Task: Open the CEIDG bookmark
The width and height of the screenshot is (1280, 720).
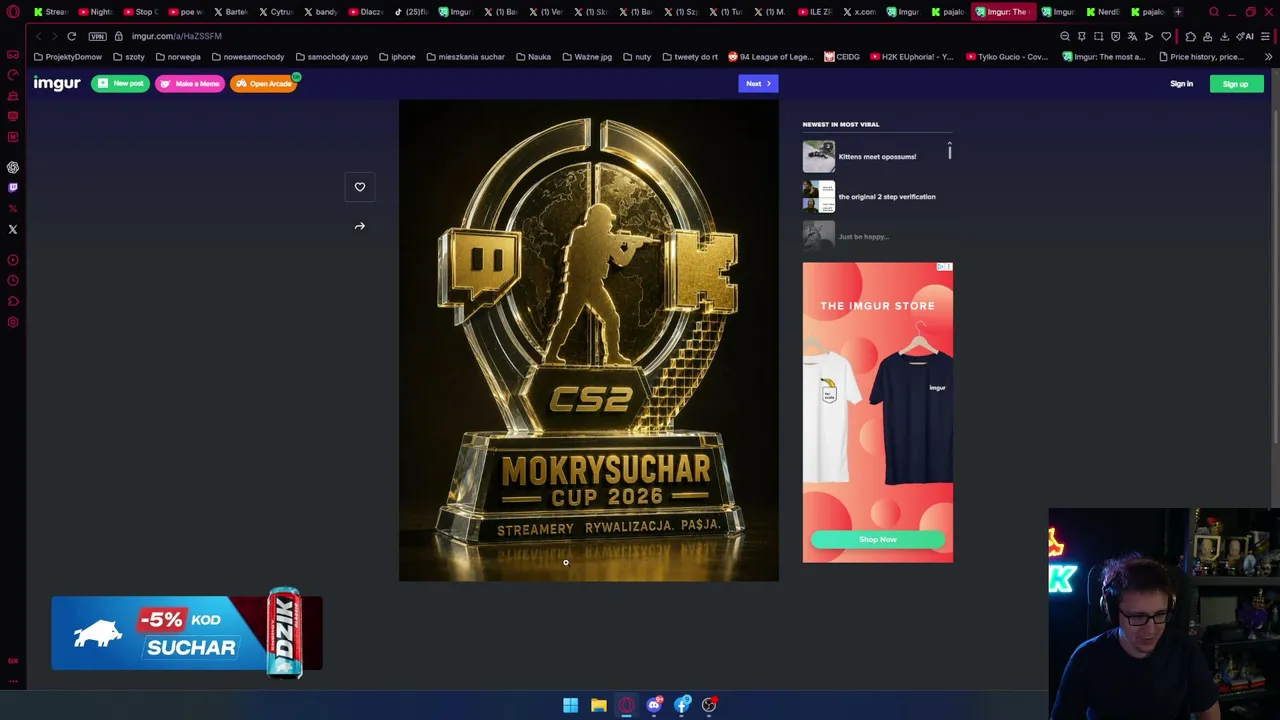Action: (x=842, y=57)
